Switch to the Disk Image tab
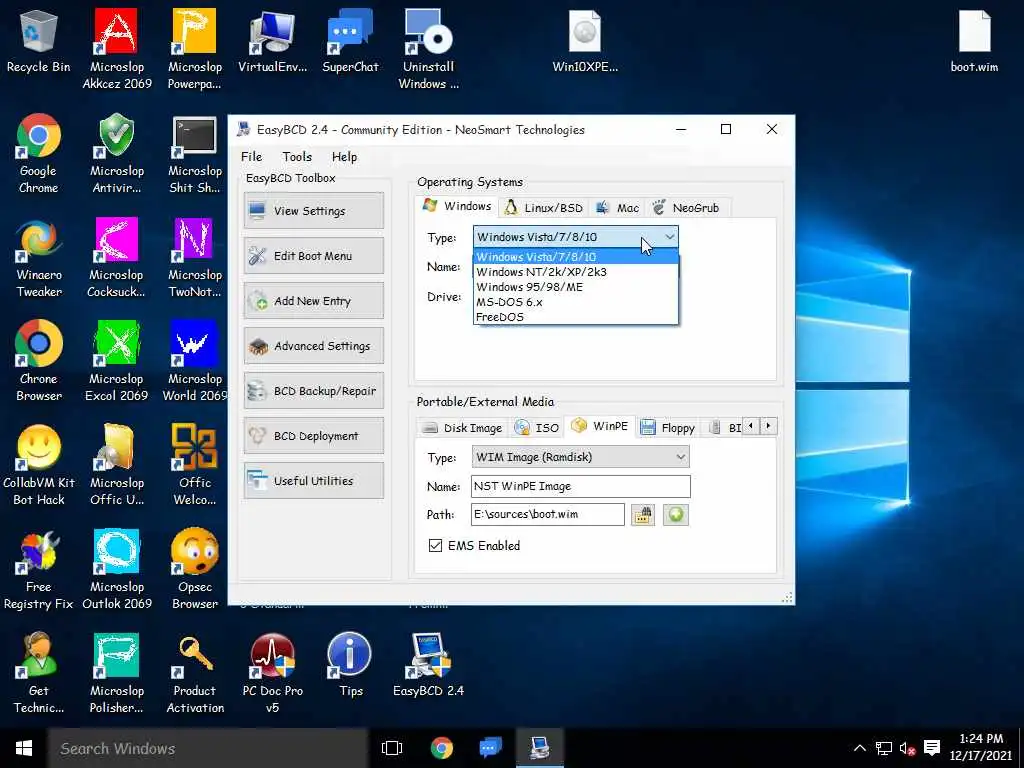 (462, 428)
